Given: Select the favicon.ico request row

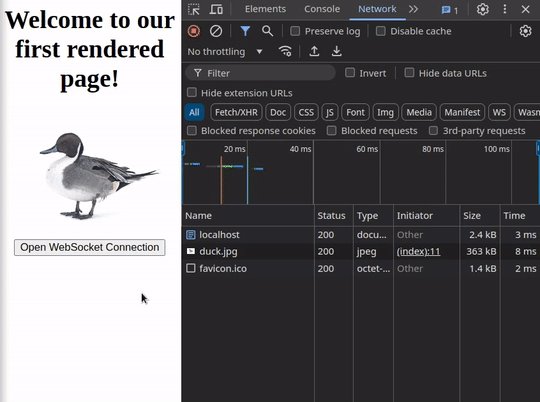Looking at the screenshot, I should pos(361,268).
